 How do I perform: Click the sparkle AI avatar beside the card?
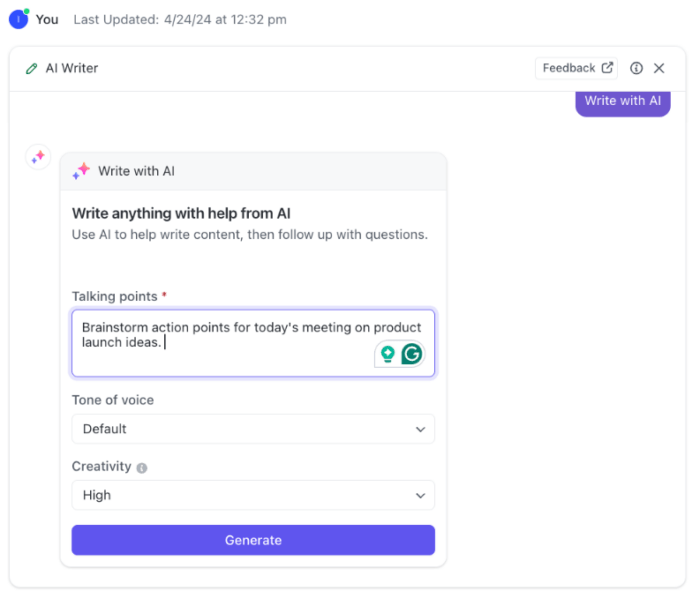(38, 157)
